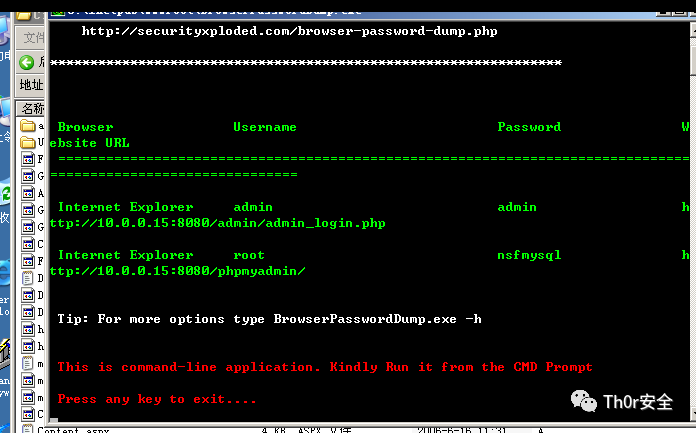The width and height of the screenshot is (696, 433).
Task: Click the Password column heading in console
Action: click(529, 127)
